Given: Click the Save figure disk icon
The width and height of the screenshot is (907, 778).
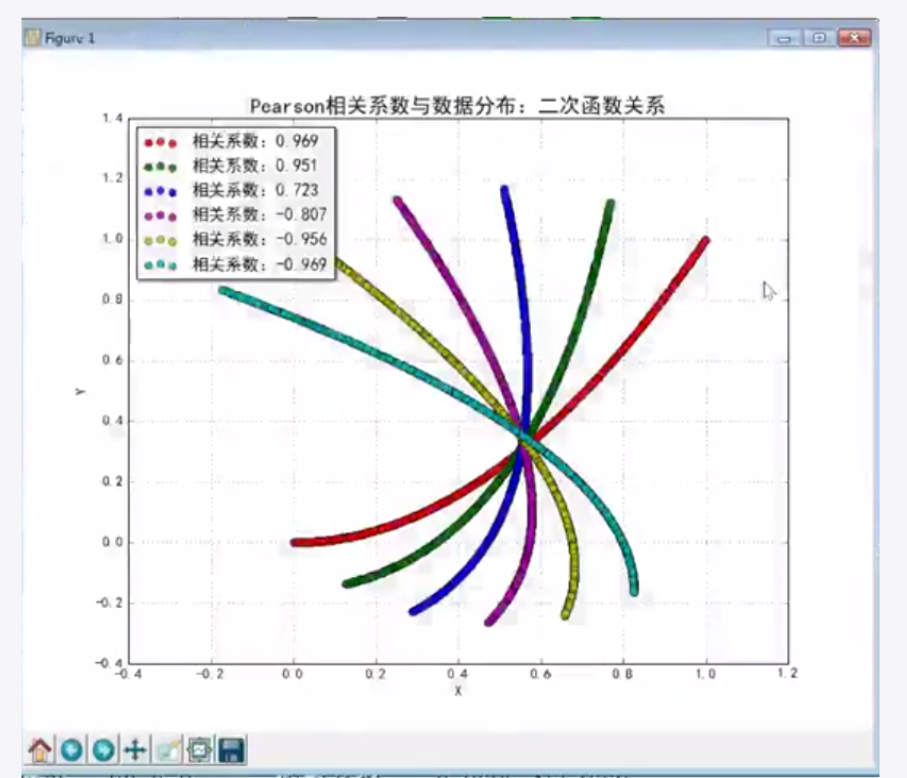Looking at the screenshot, I should (231, 745).
